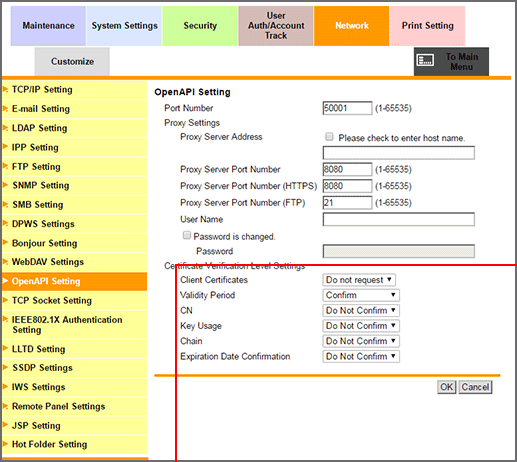Image resolution: width=517 pixels, height=462 pixels.
Task: Tick the Password is changed checkbox
Action: click(x=187, y=235)
